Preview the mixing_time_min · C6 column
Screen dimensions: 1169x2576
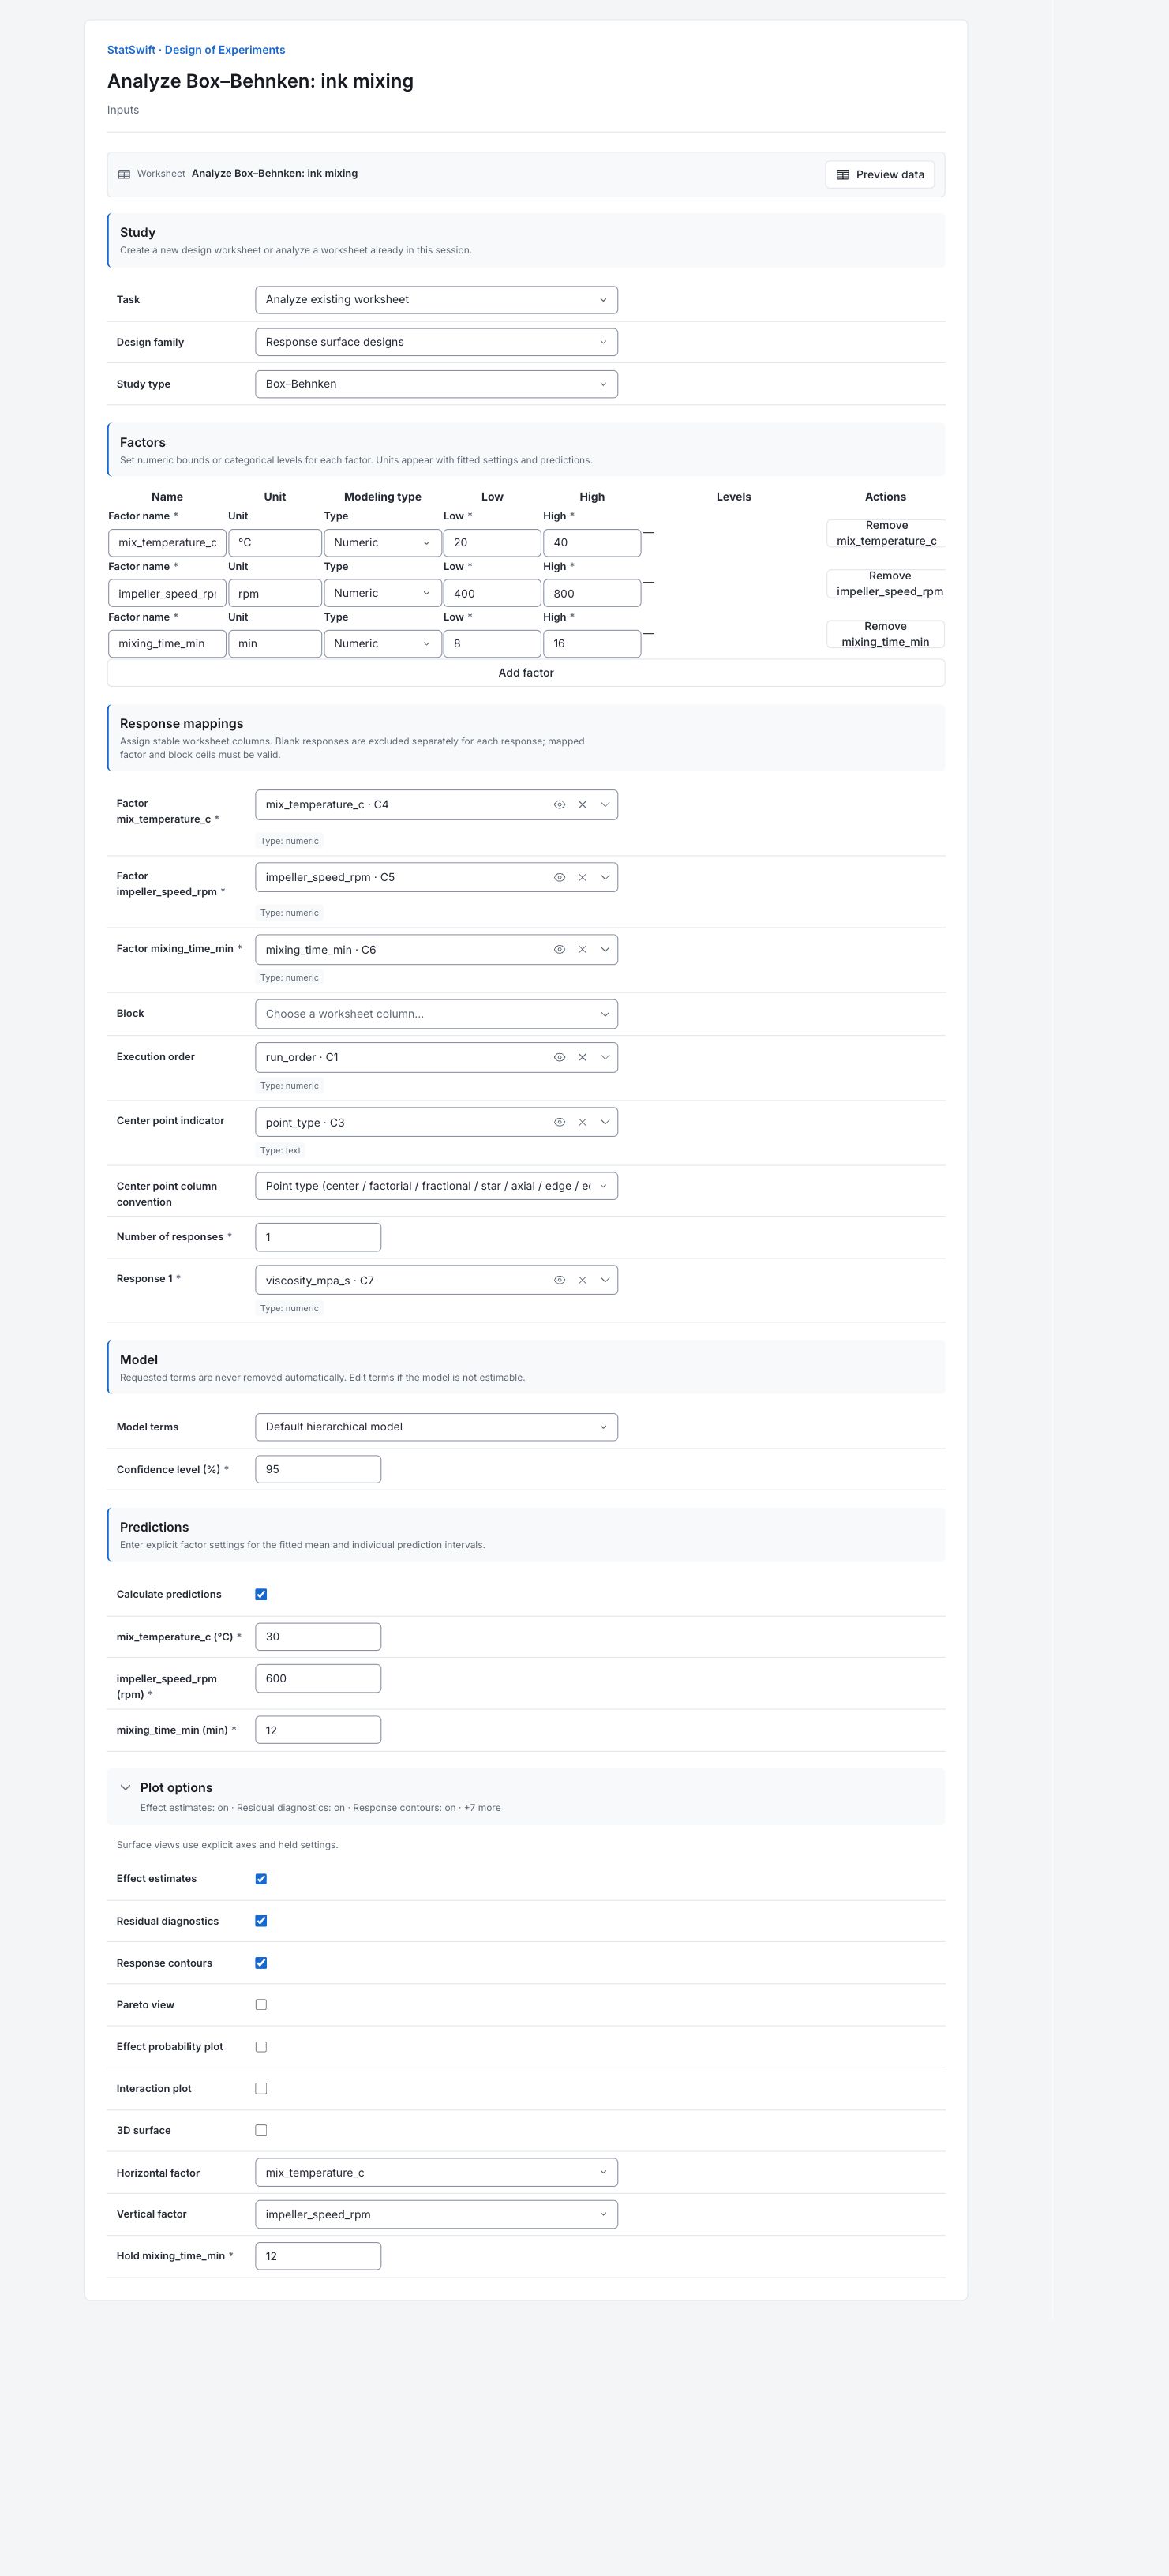click(560, 949)
